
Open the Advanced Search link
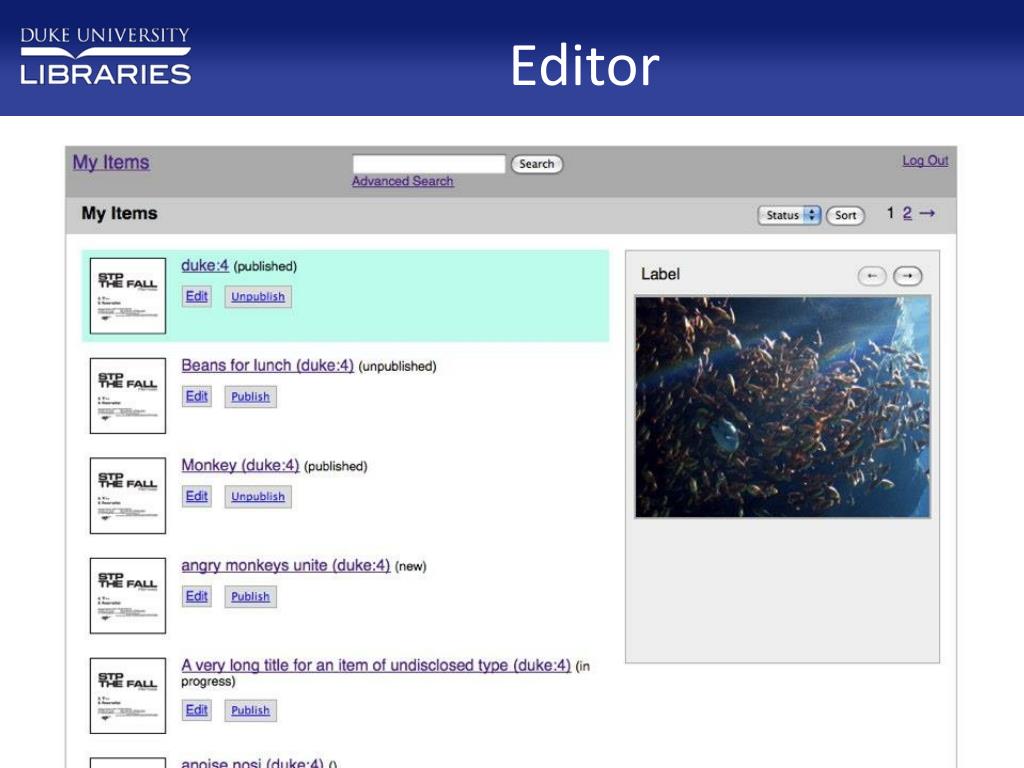[402, 181]
